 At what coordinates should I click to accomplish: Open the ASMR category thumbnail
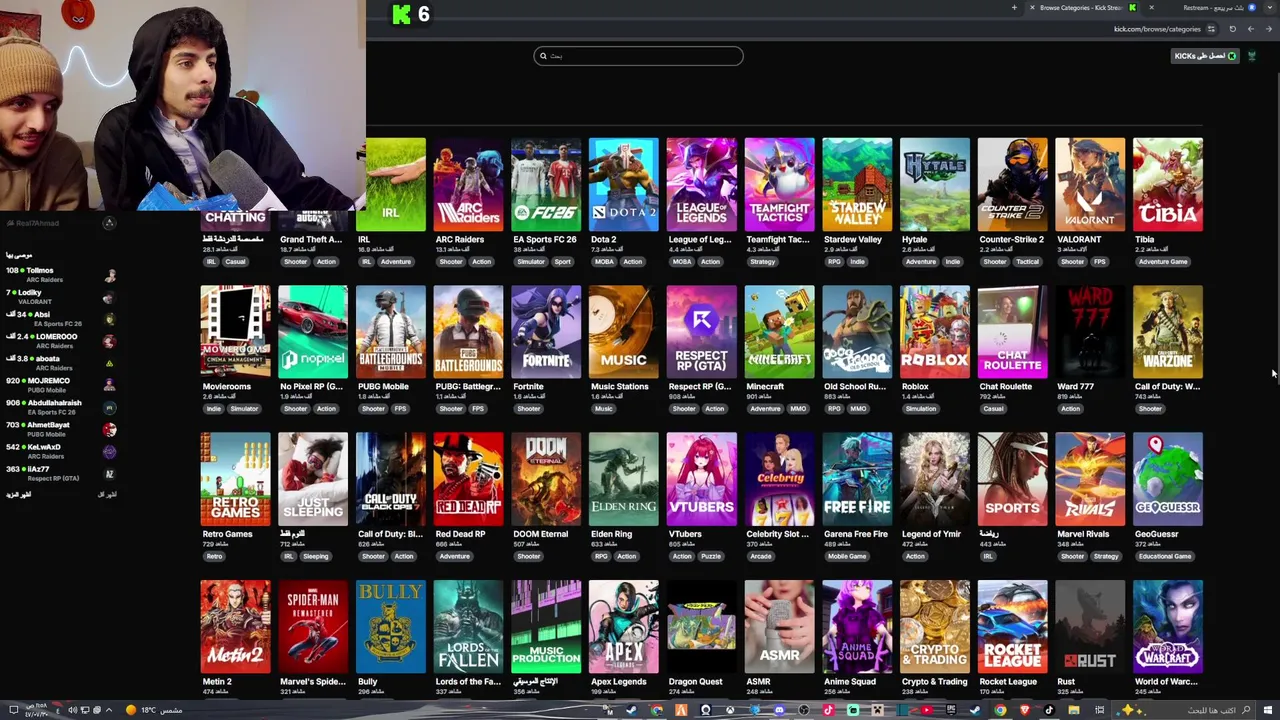pos(779,627)
